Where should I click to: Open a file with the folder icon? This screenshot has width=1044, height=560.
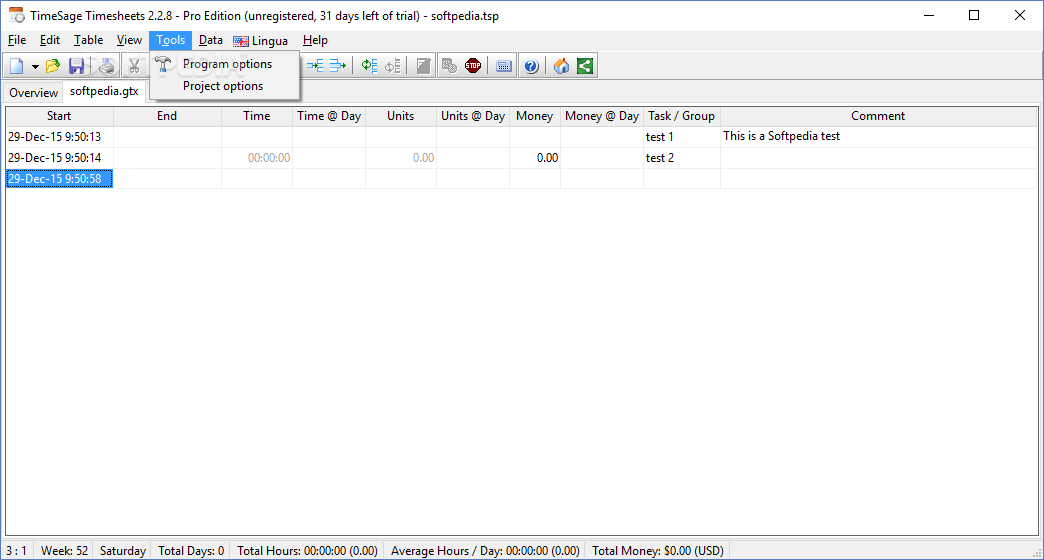pos(53,66)
